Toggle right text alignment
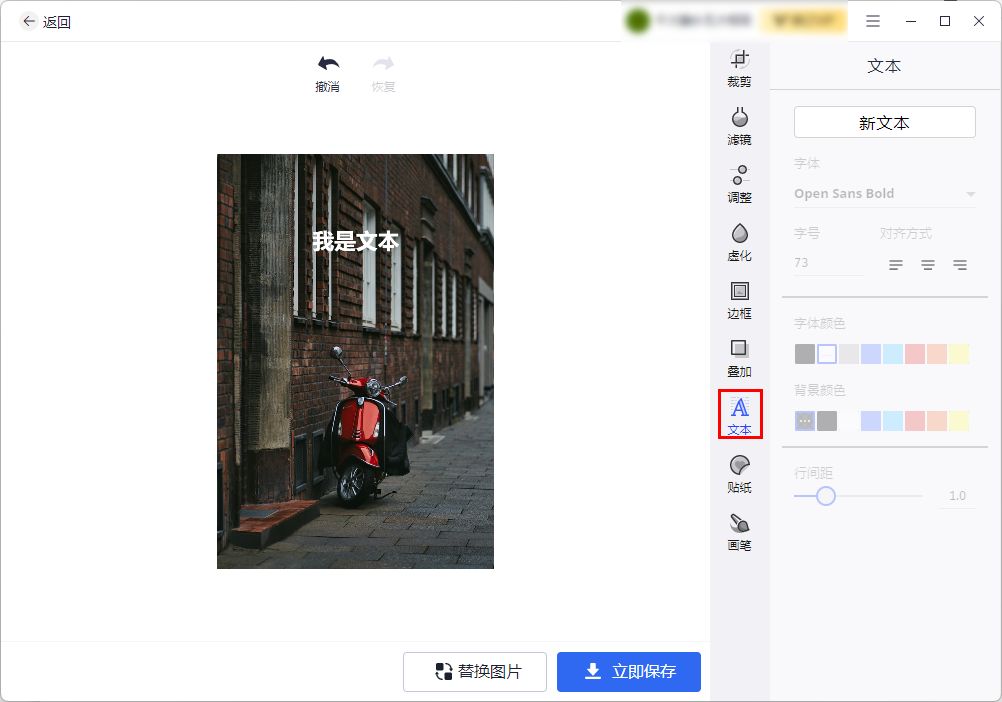Image resolution: width=1002 pixels, height=702 pixels. coord(961,264)
